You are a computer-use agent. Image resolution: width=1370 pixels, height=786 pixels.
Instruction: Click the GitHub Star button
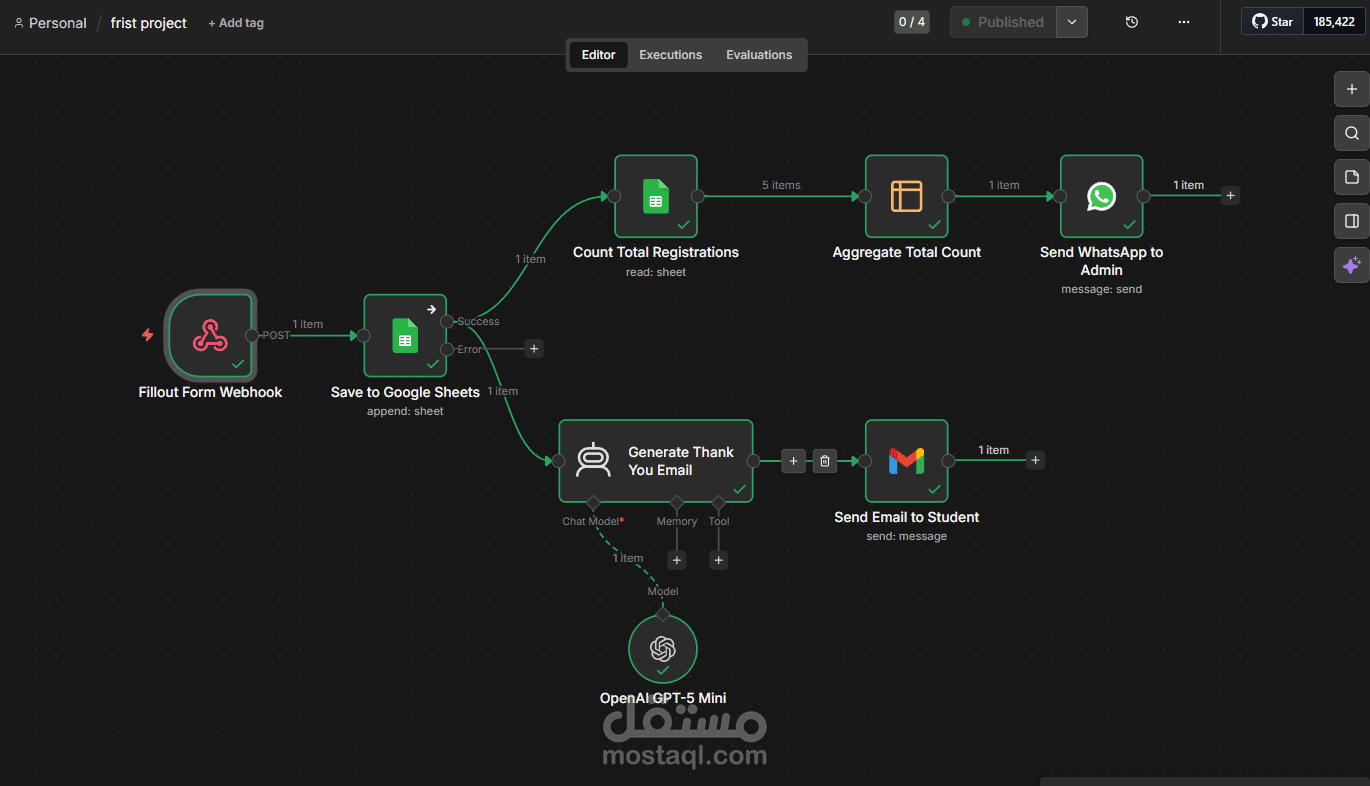1272,22
